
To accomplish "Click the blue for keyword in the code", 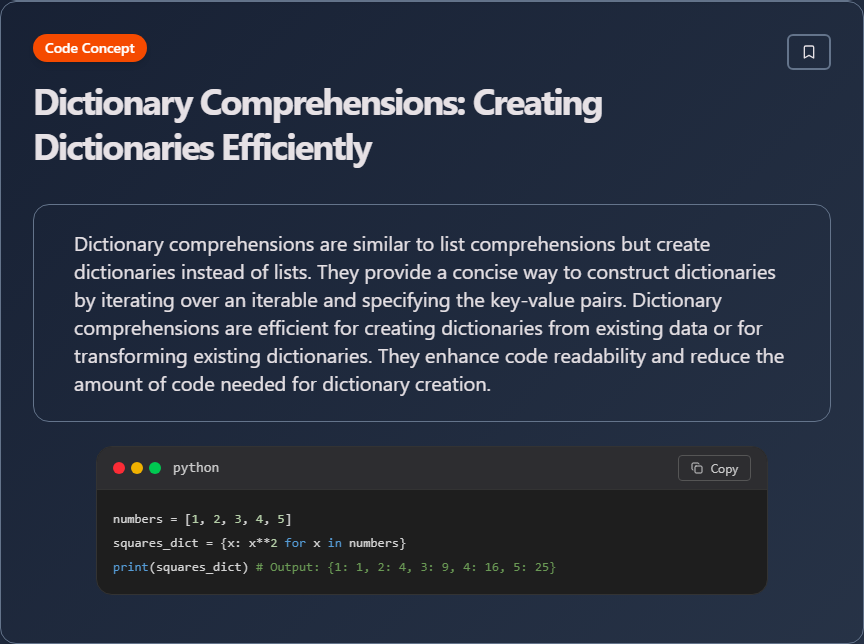I will (x=295, y=543).
